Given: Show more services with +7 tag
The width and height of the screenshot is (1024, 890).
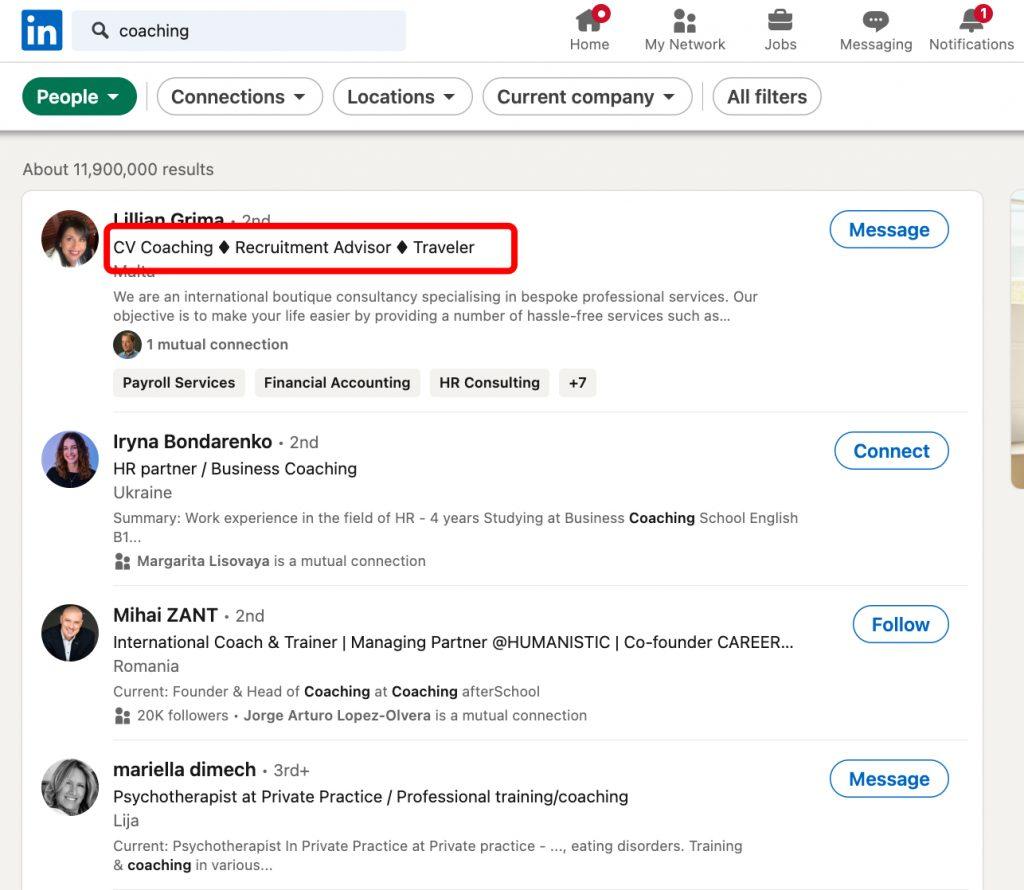Looking at the screenshot, I should [577, 382].
